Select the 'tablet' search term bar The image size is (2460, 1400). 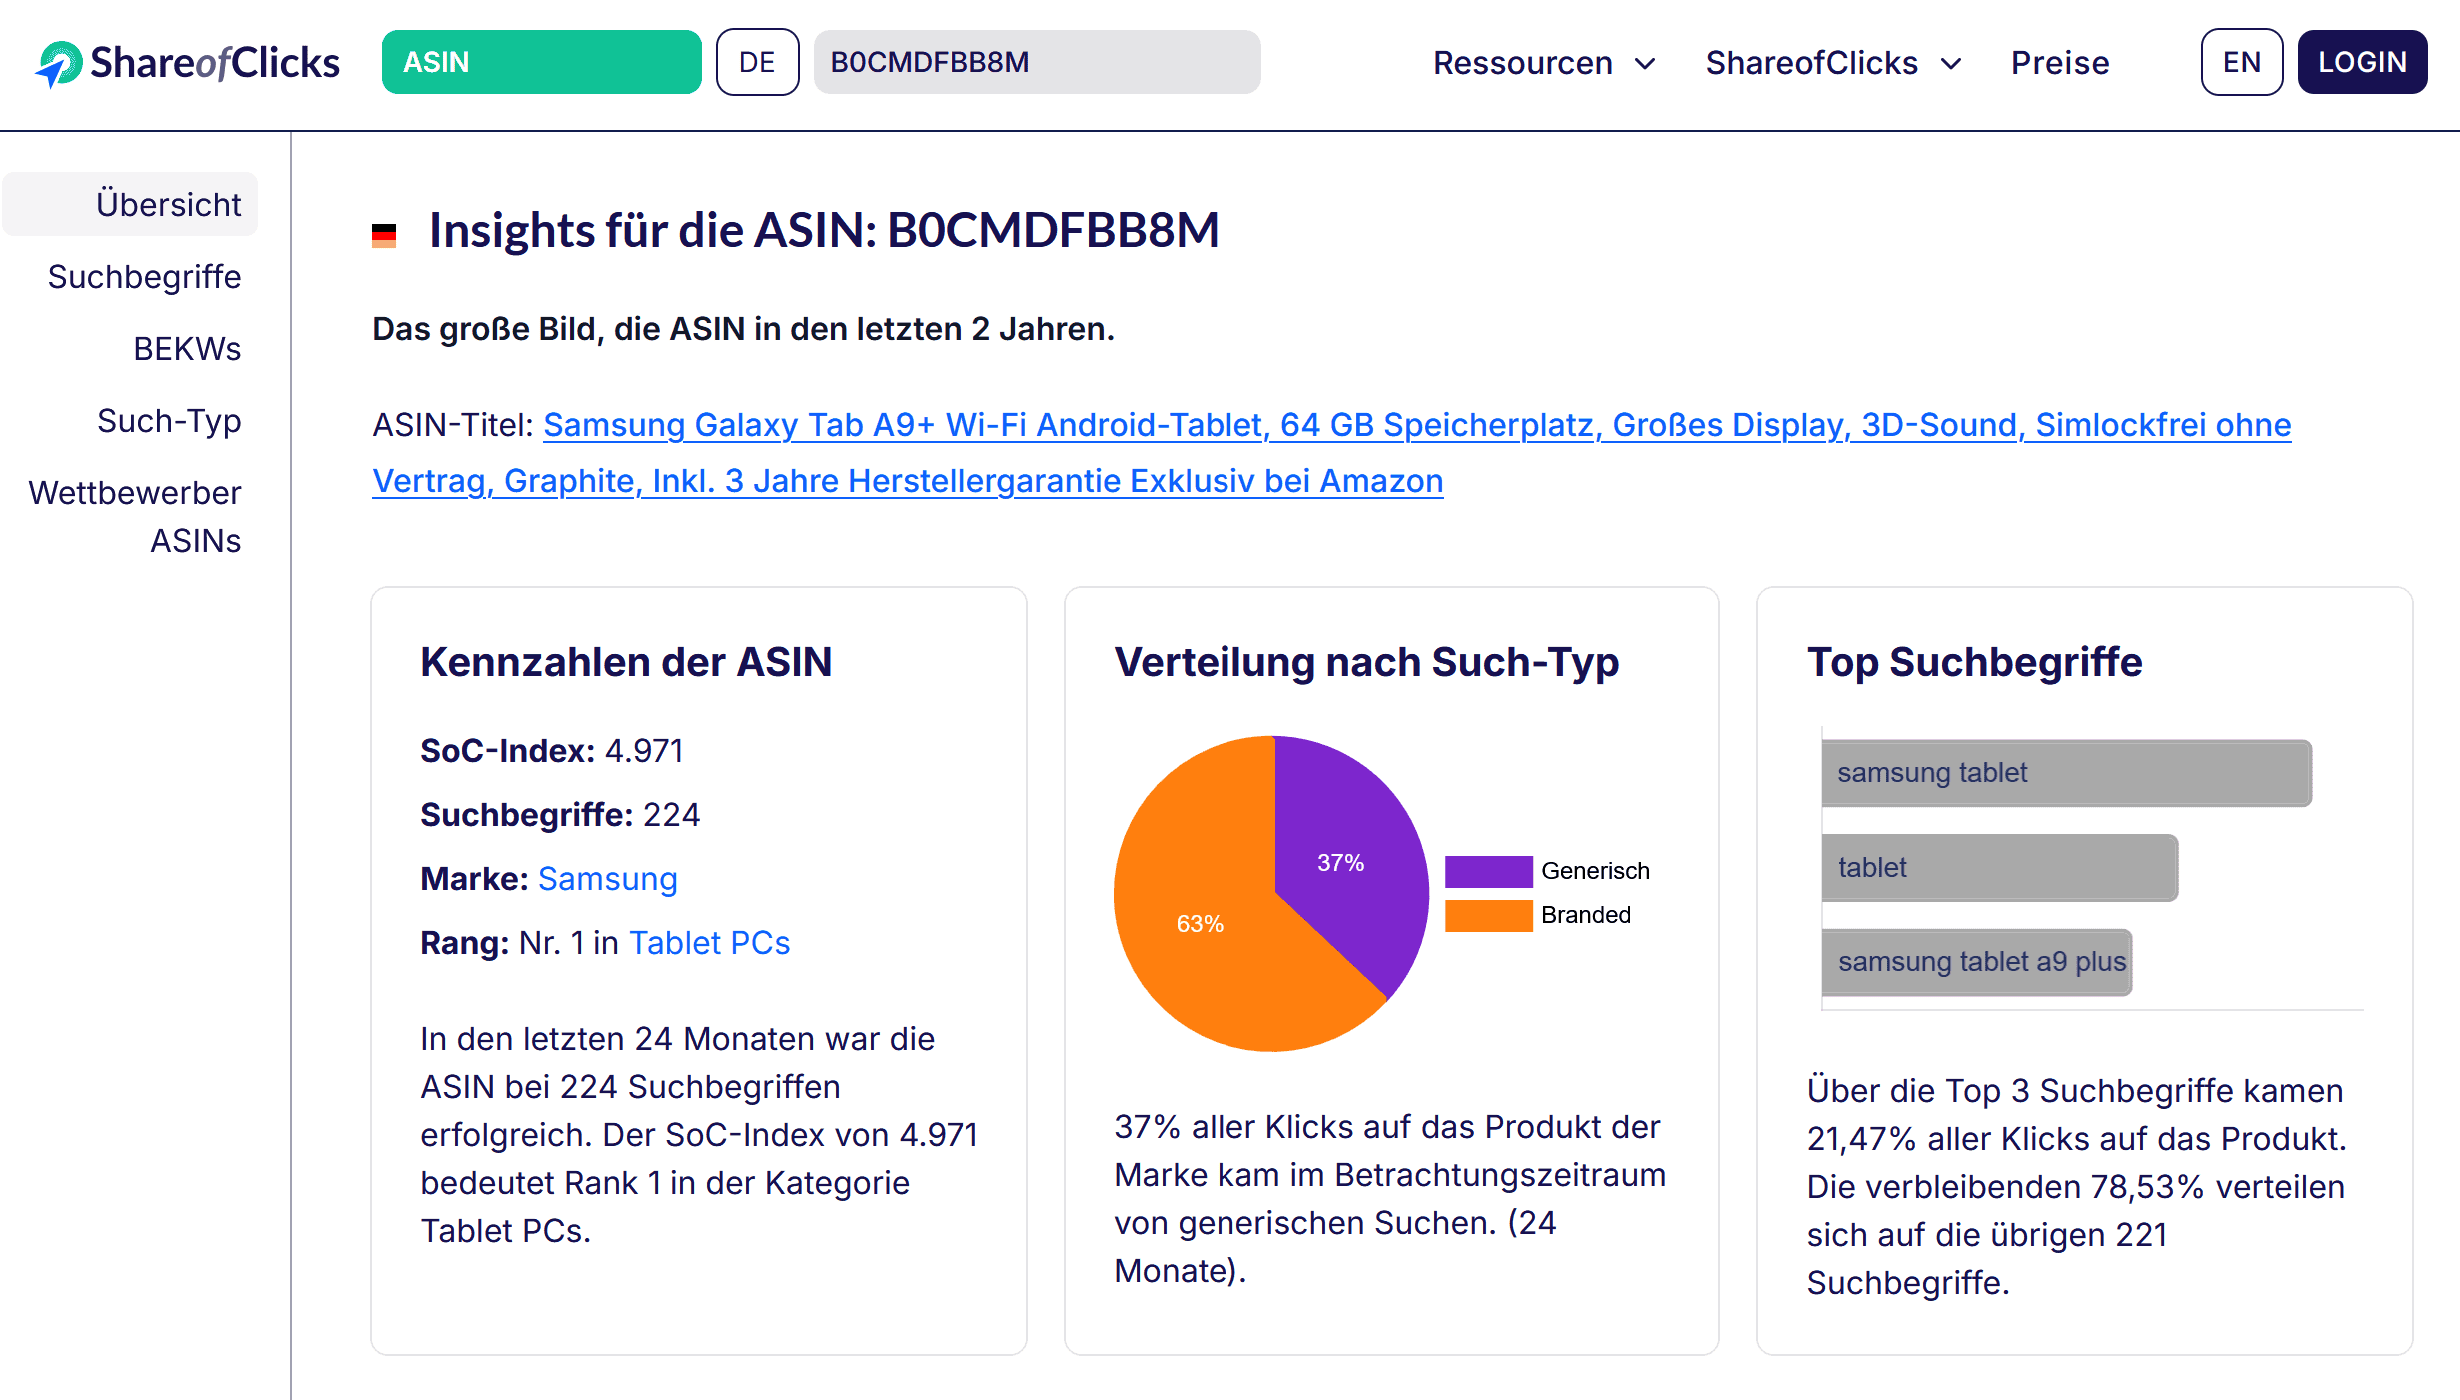[1999, 868]
